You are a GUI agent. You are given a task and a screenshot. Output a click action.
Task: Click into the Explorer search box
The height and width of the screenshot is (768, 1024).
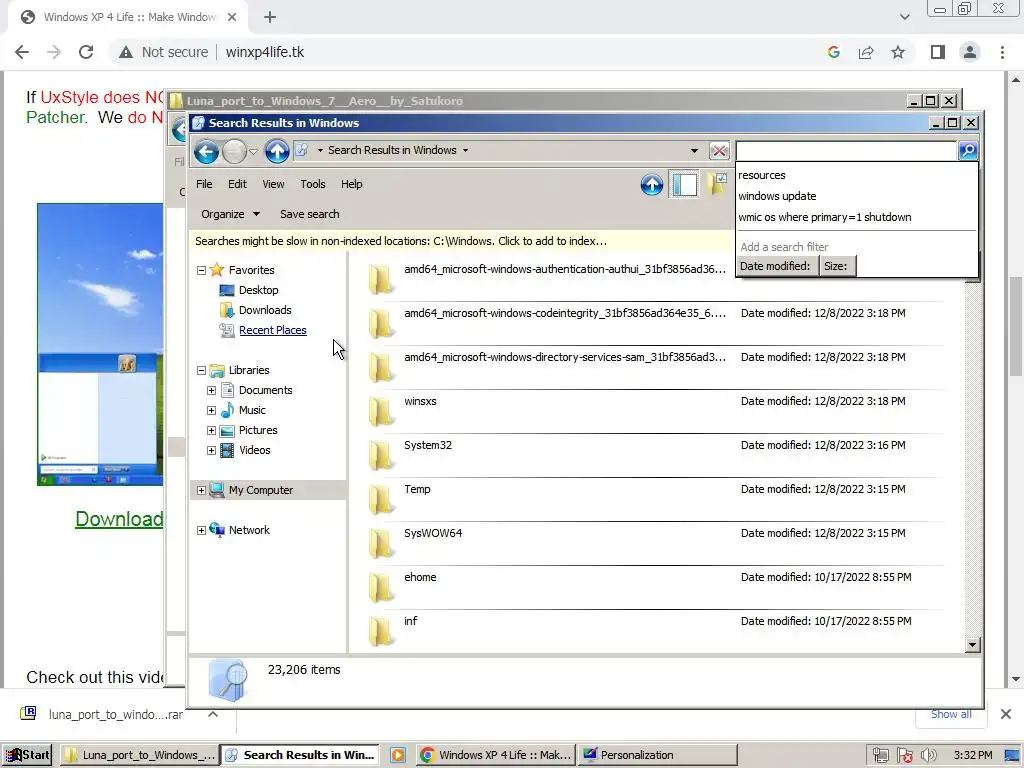point(846,151)
